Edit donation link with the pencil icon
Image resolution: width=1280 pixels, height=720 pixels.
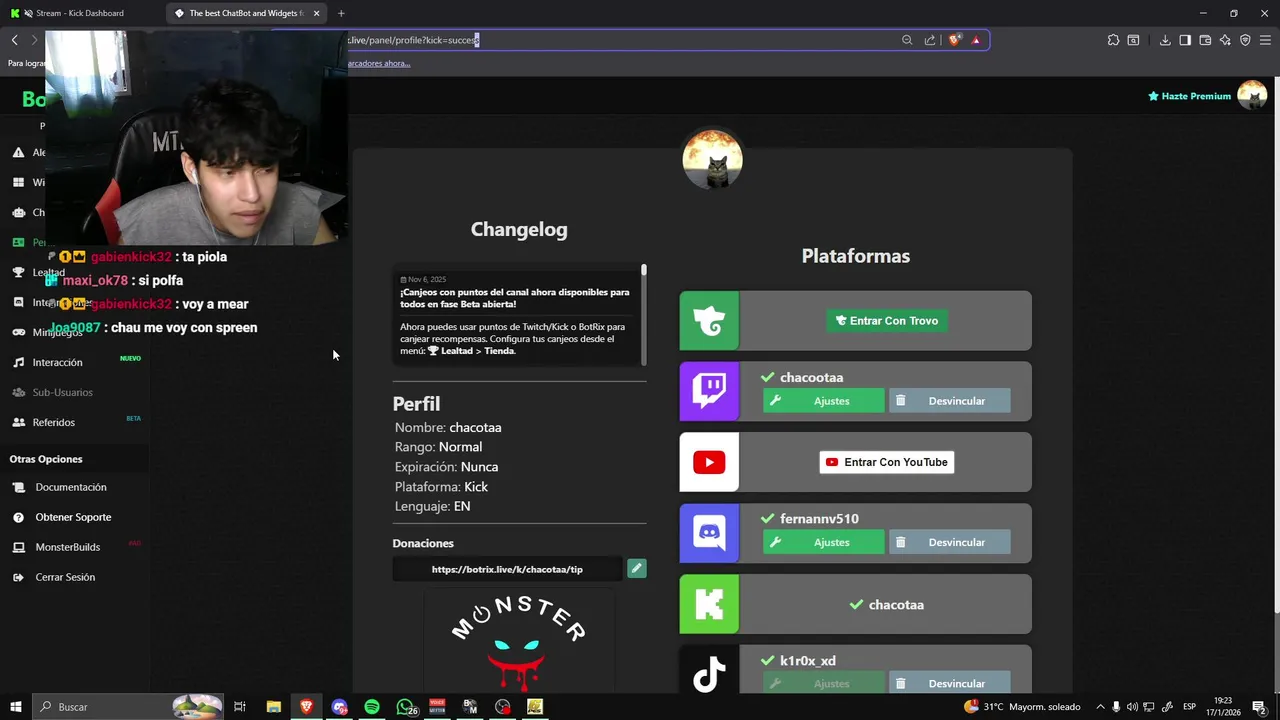636,569
